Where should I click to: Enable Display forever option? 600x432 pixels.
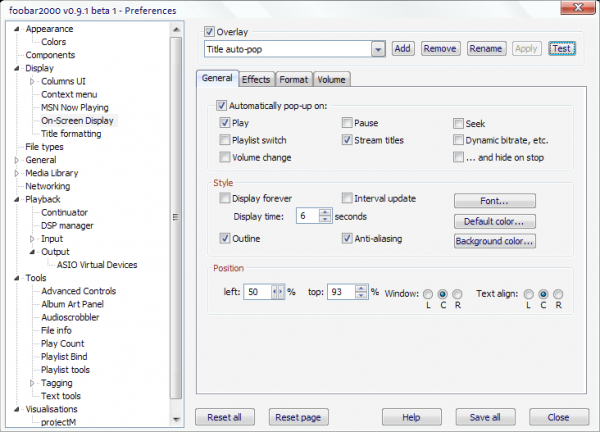[x=224, y=199]
